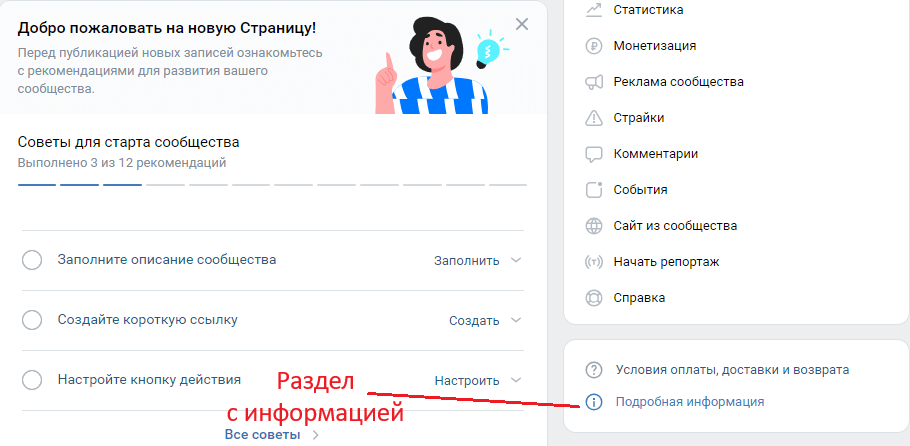The image size is (910, 446).
Task: Click the Начать репортаж broadcast icon
Action: (x=594, y=262)
